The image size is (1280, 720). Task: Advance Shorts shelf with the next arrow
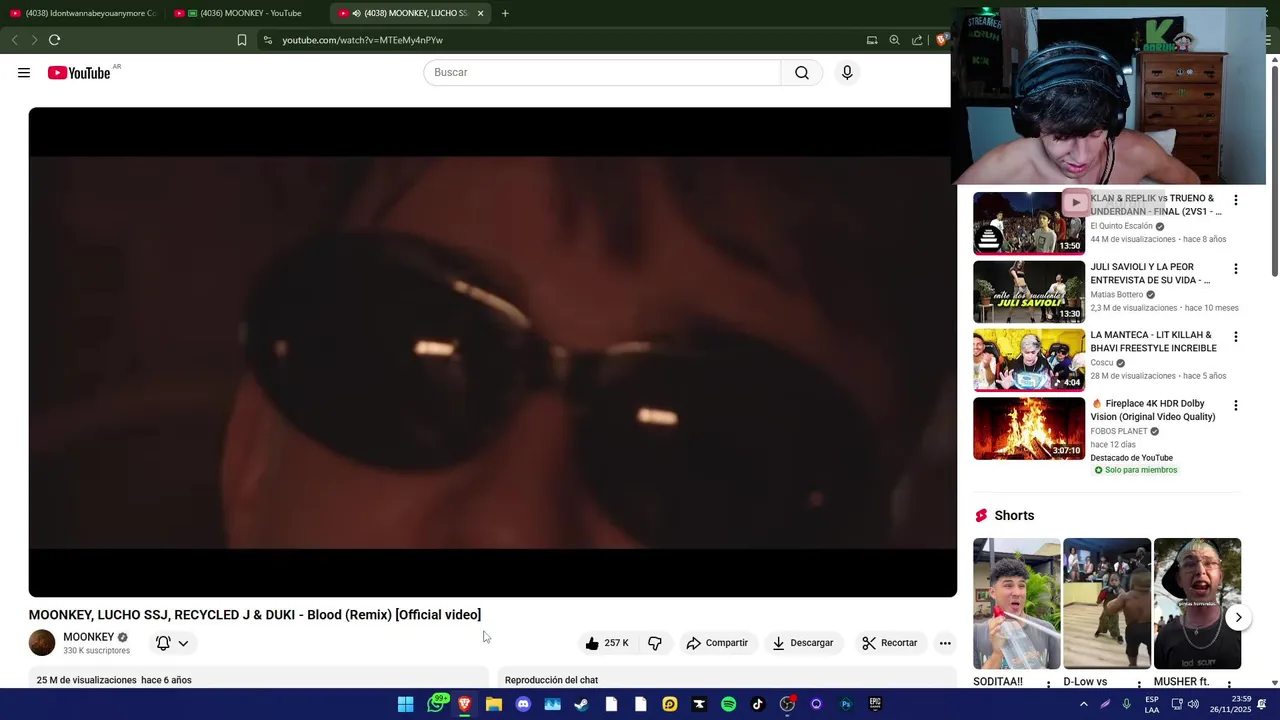click(1238, 617)
